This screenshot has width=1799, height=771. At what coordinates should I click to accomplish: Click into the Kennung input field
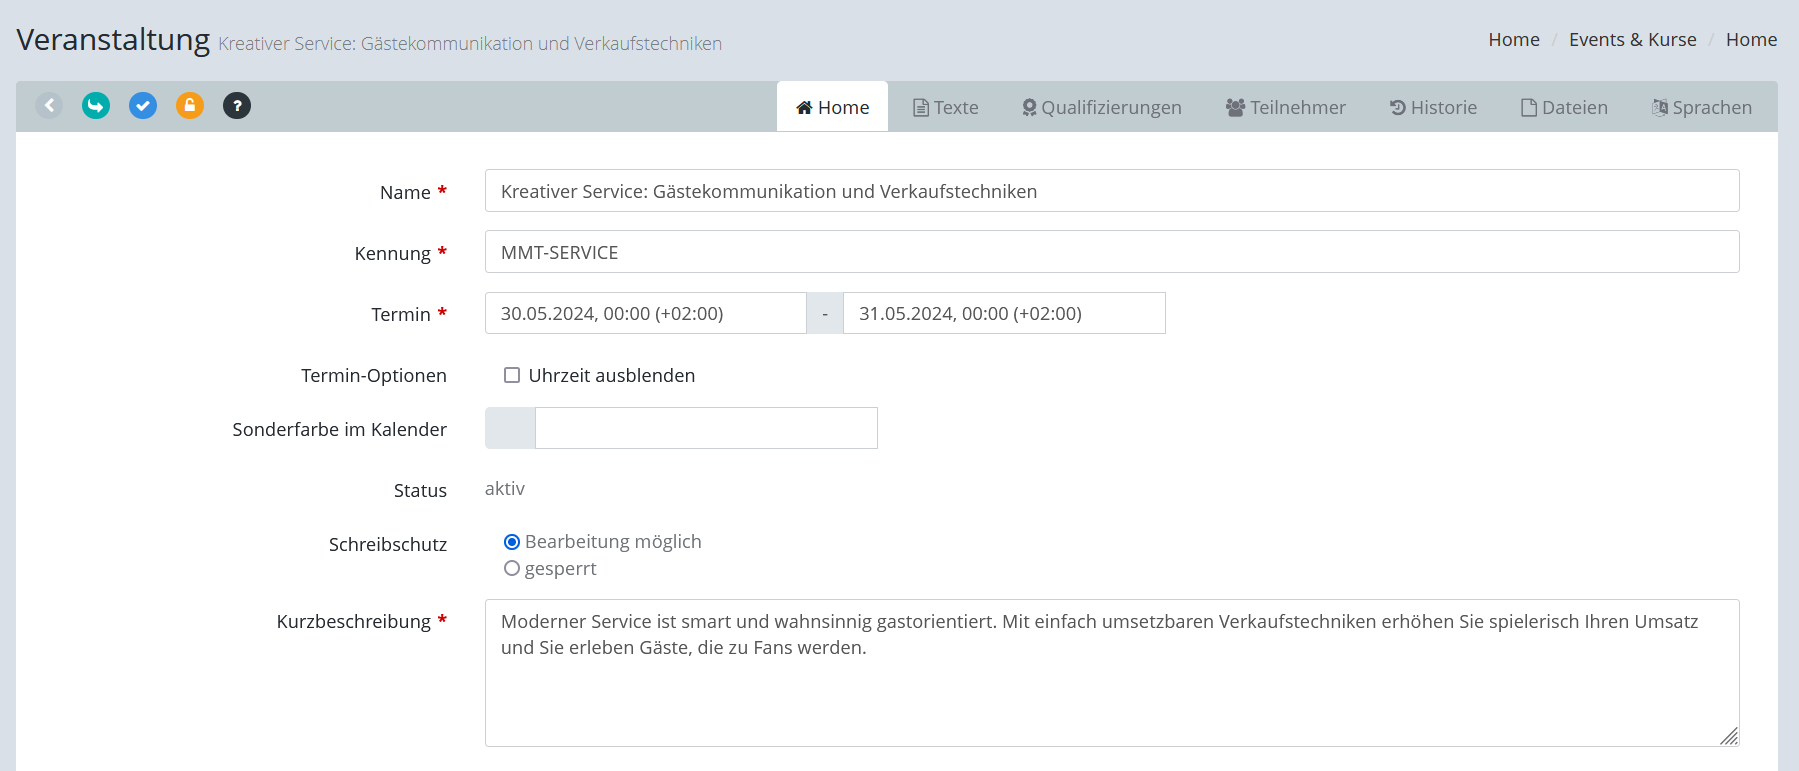pos(1111,252)
